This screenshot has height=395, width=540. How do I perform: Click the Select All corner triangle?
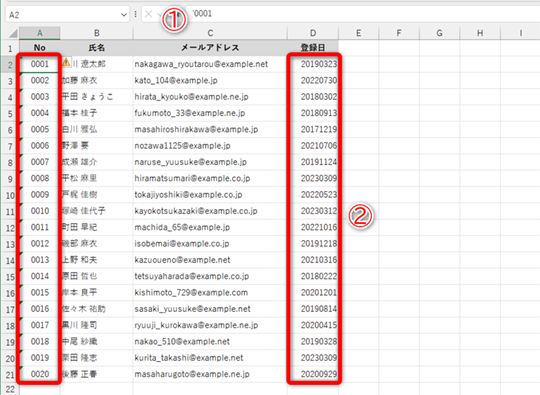[x=13, y=33]
